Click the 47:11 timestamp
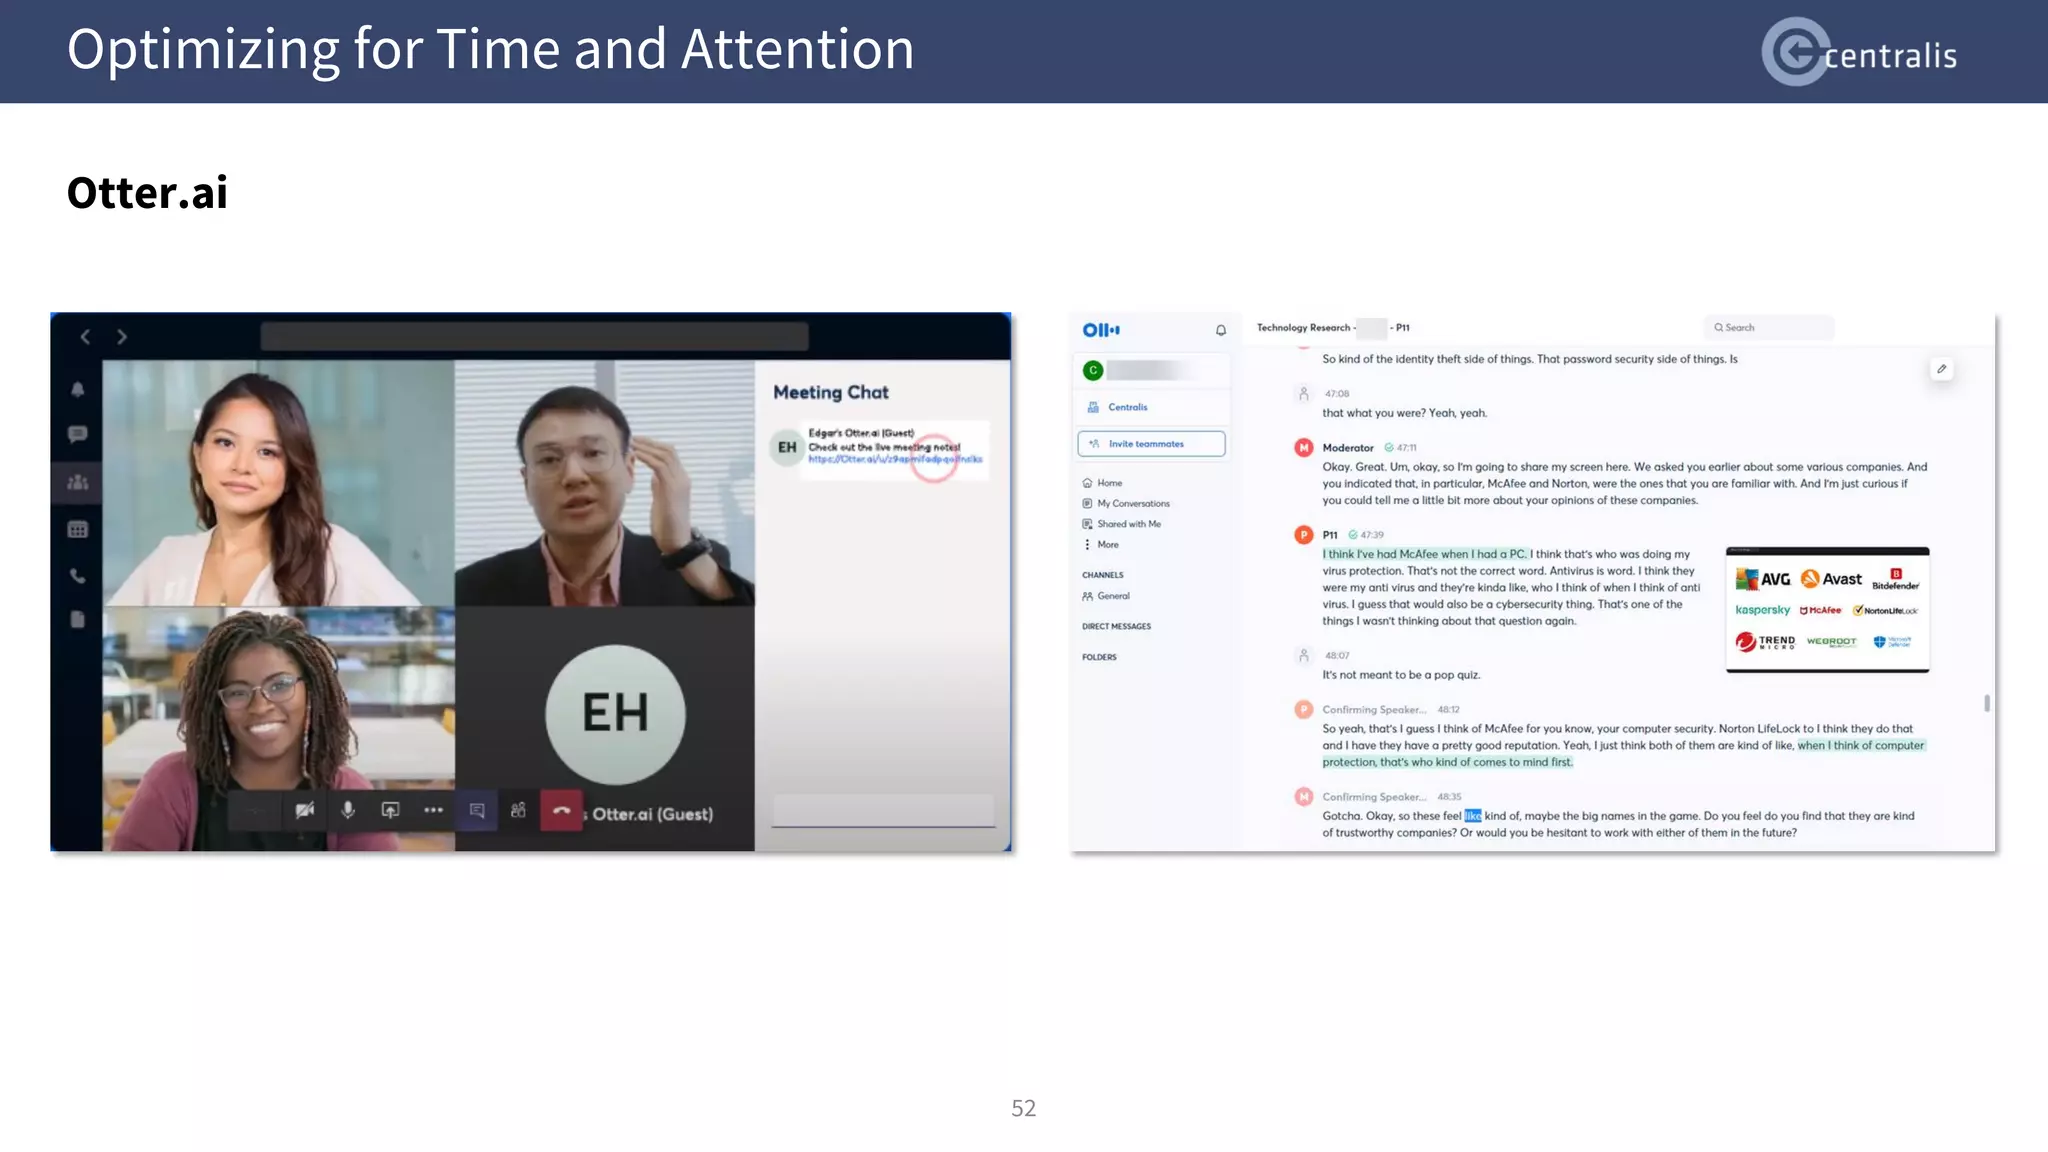Image resolution: width=2048 pixels, height=1152 pixels. [x=1406, y=448]
